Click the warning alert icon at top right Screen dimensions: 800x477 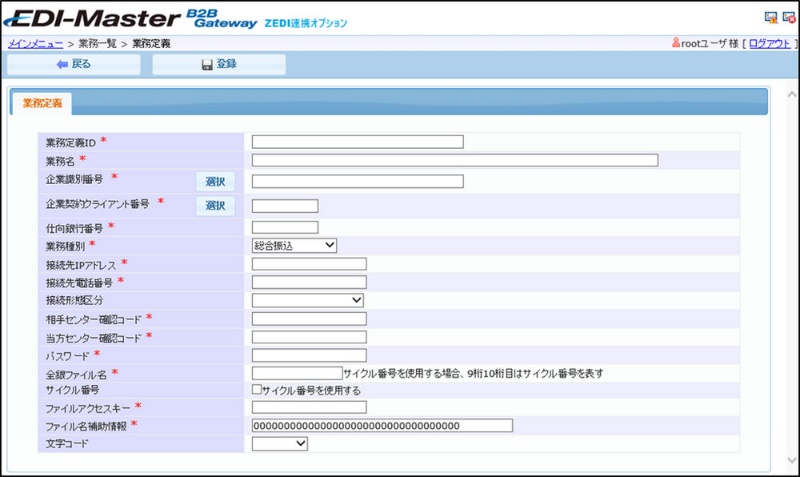point(771,17)
